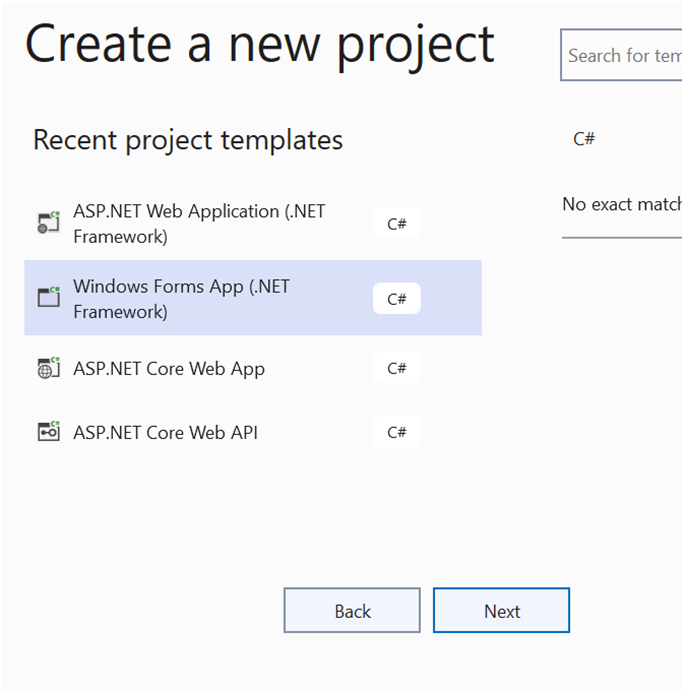Go back with the Back button

tap(352, 611)
